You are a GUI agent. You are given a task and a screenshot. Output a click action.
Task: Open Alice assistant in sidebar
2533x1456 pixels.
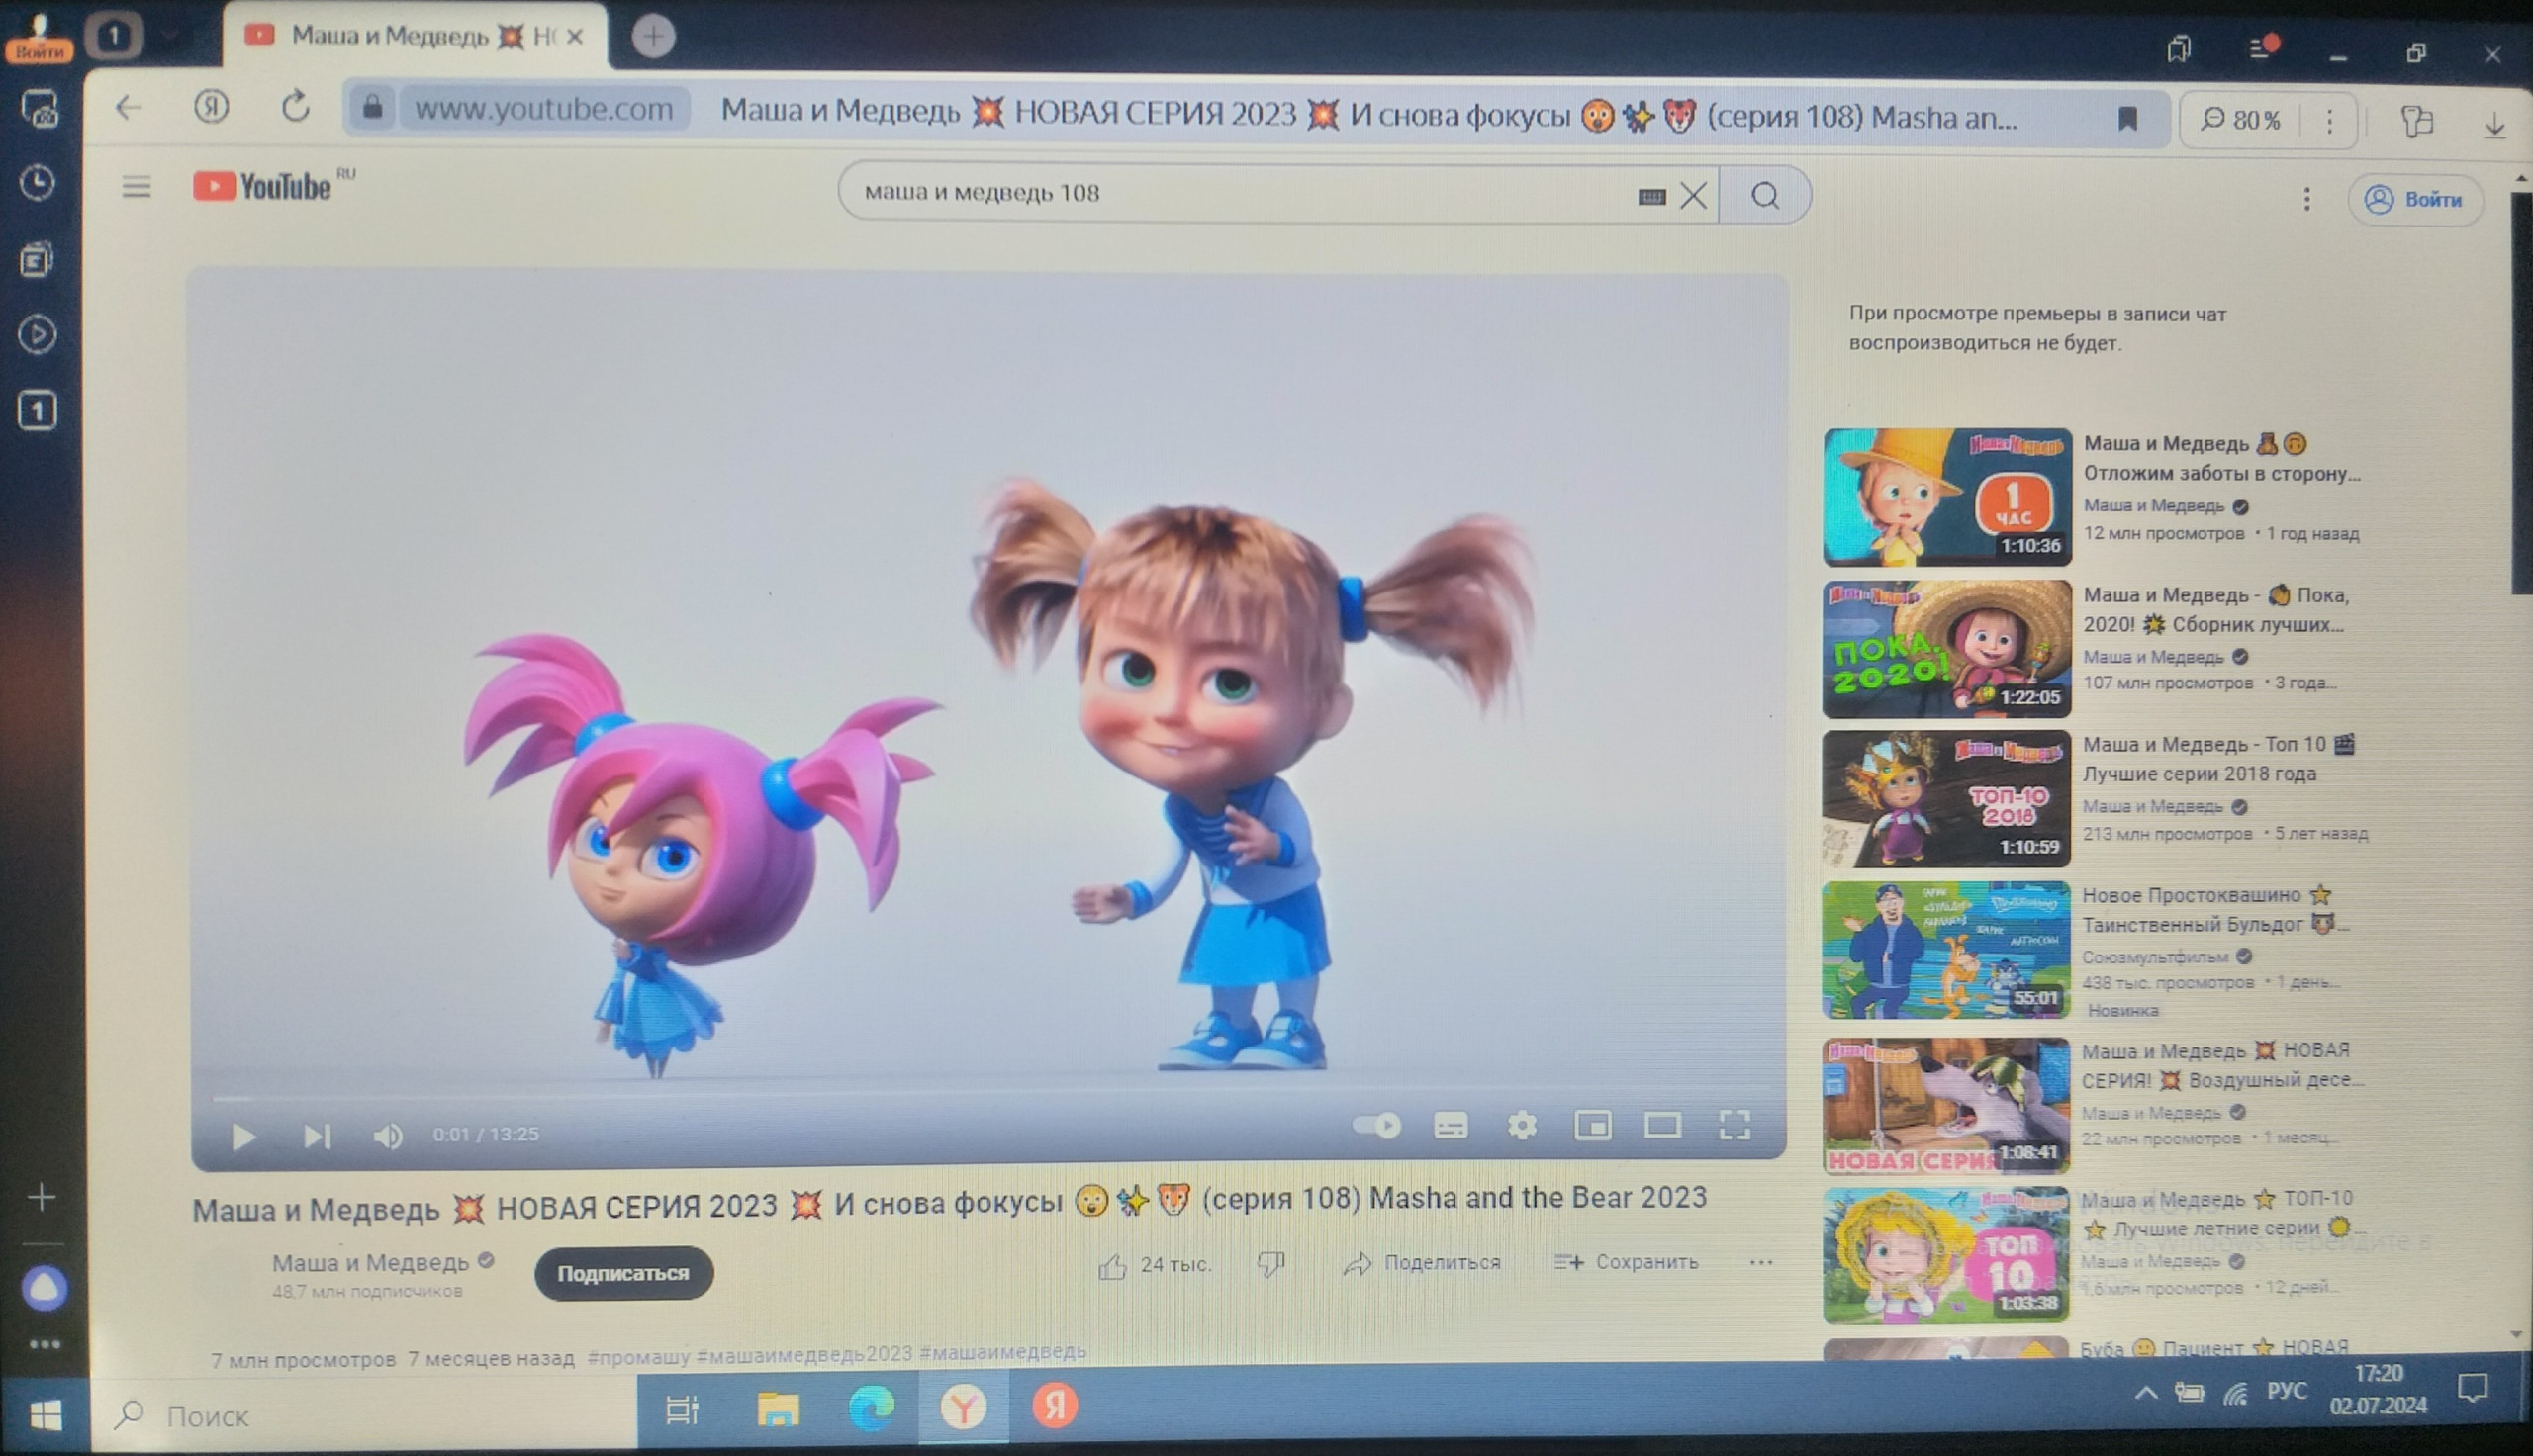(x=45, y=1289)
